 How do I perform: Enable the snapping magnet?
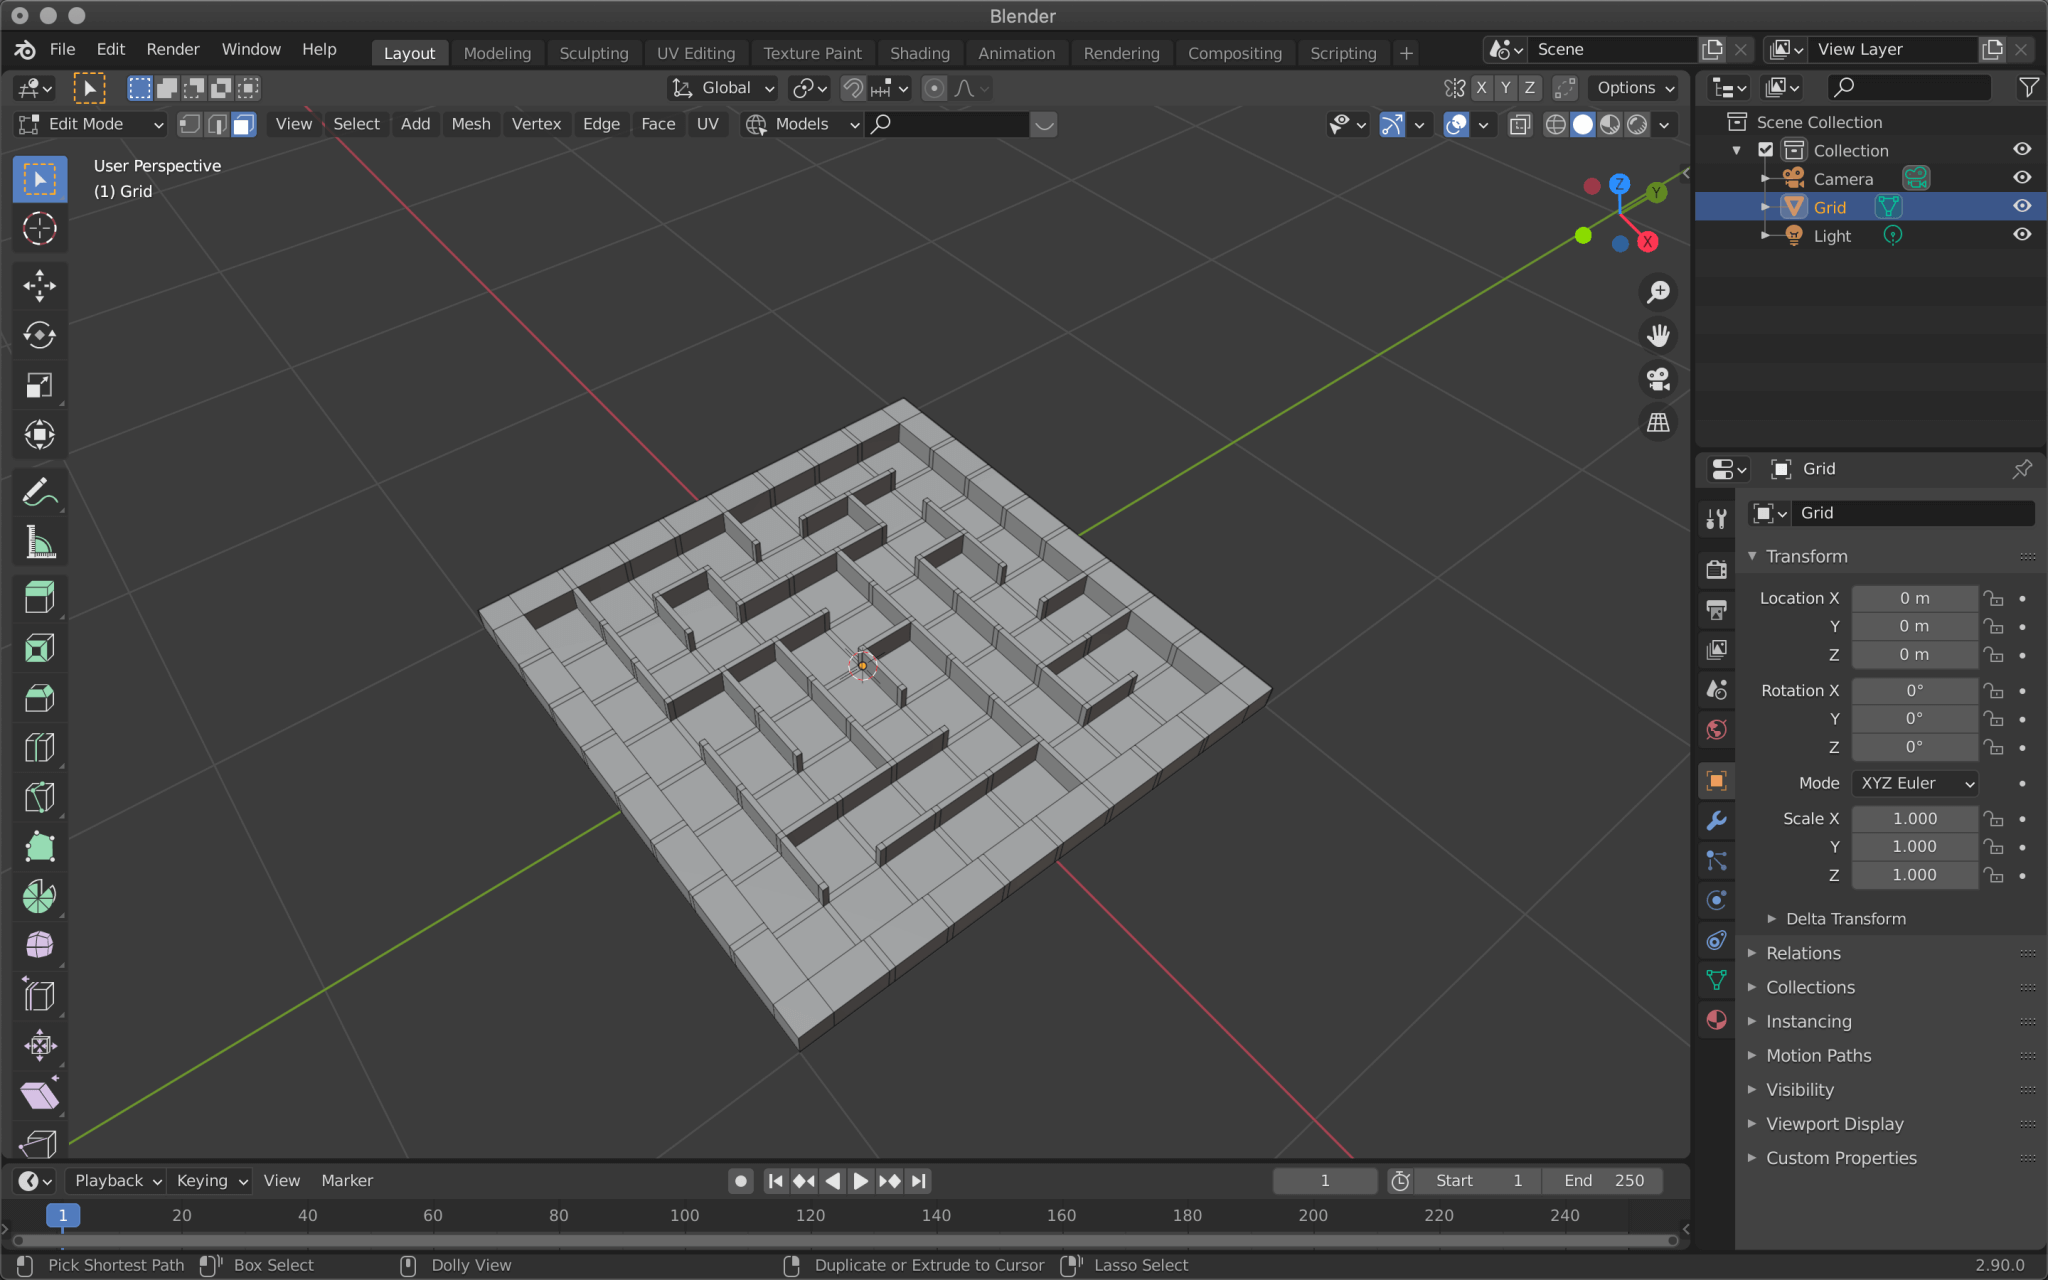pyautogui.click(x=853, y=88)
